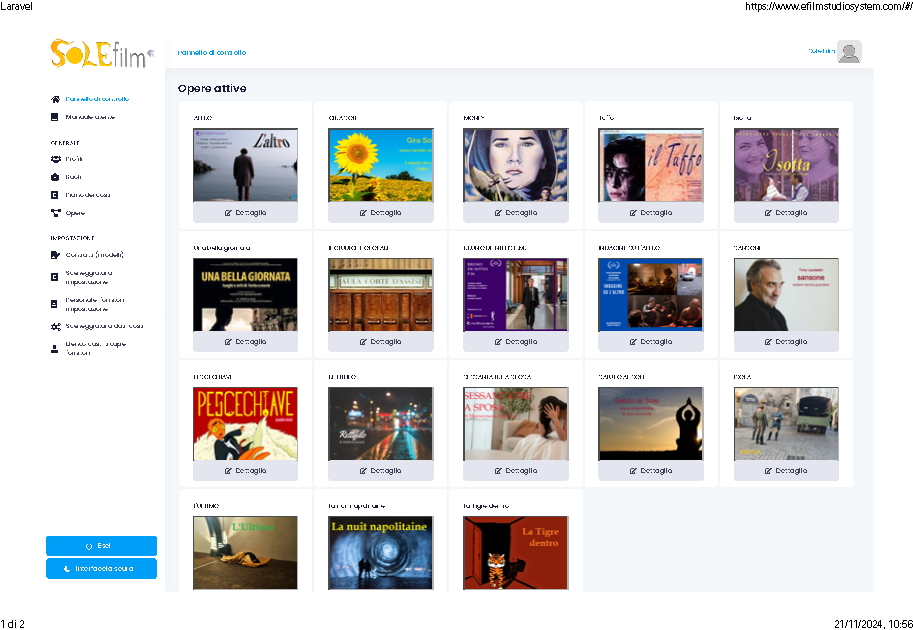Open the L'altro poster thumbnail
913x630 pixels.
[246, 165]
